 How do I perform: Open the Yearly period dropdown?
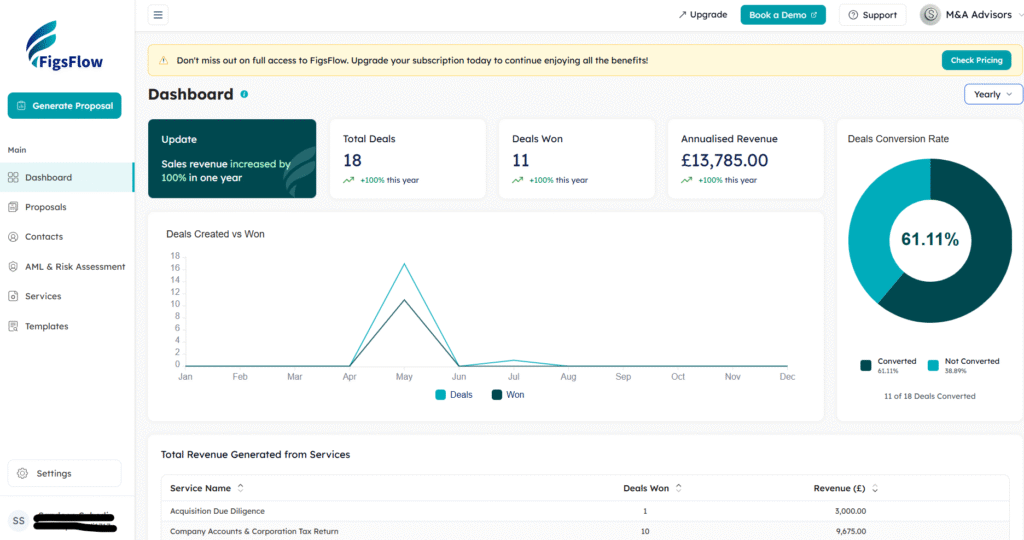(993, 94)
